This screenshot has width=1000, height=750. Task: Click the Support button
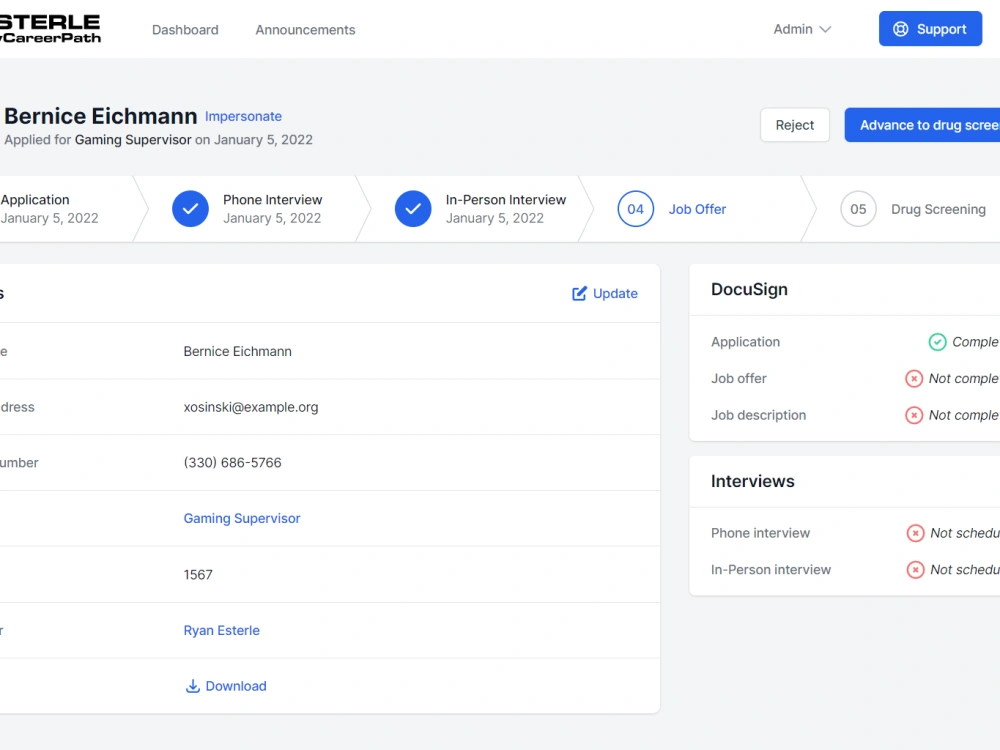(x=930, y=29)
